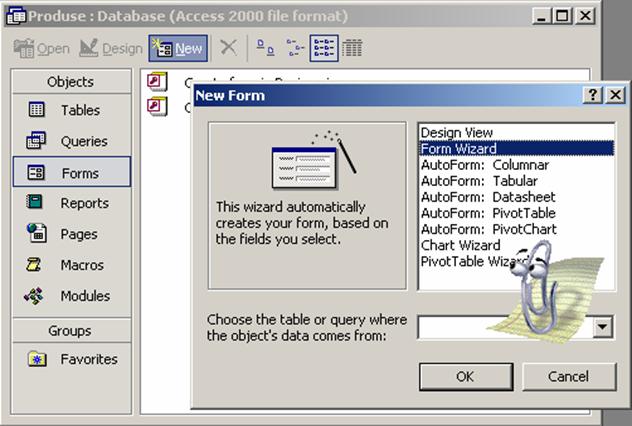Click the New toolbar button
The width and height of the screenshot is (632, 426).
tap(178, 48)
